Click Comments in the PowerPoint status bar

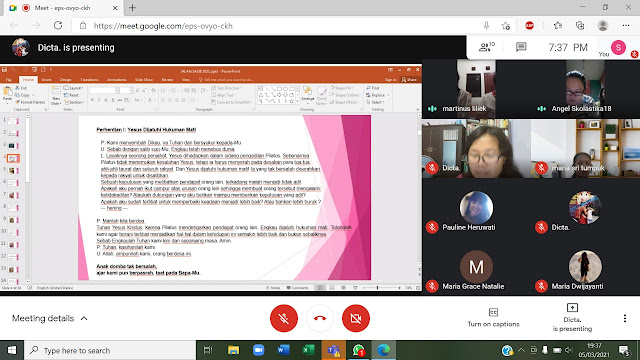(298, 288)
